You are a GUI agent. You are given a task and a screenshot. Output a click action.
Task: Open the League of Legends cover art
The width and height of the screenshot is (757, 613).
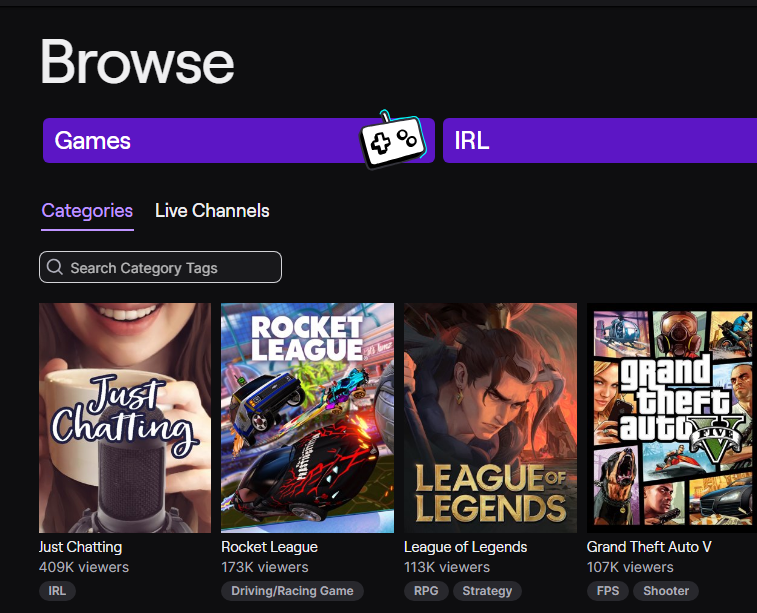[491, 418]
